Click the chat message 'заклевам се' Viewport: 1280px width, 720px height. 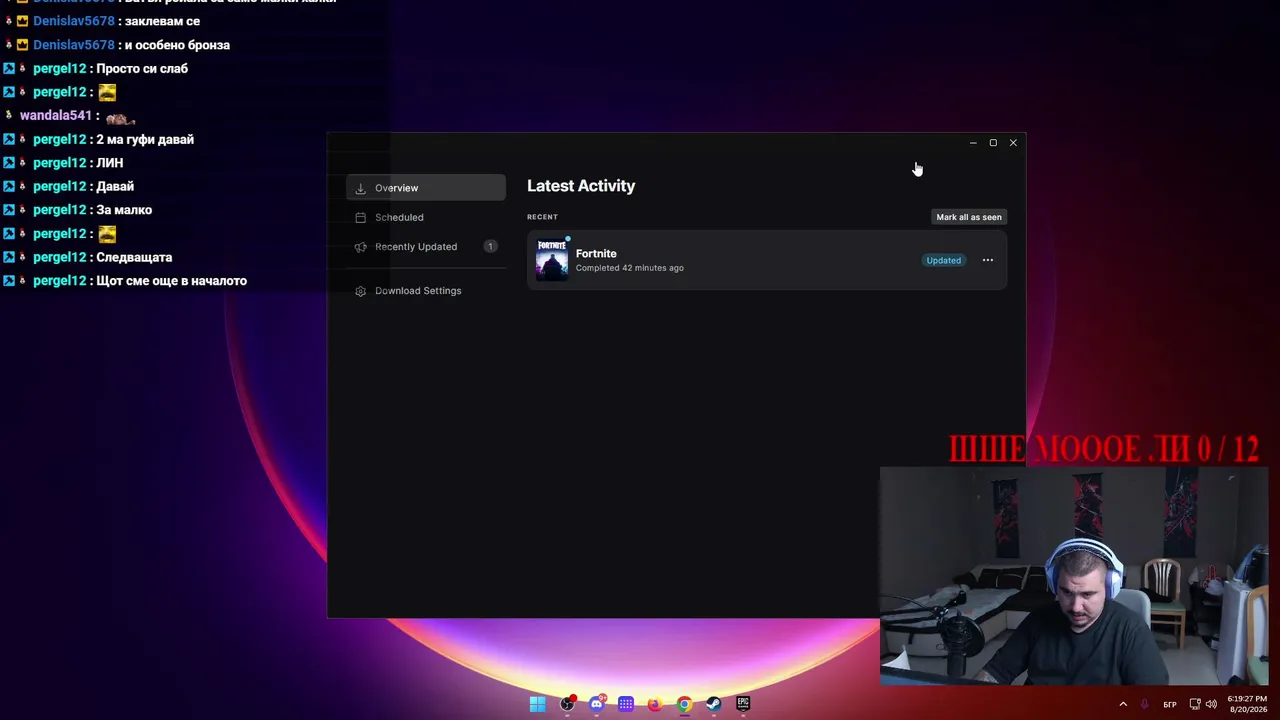[162, 21]
